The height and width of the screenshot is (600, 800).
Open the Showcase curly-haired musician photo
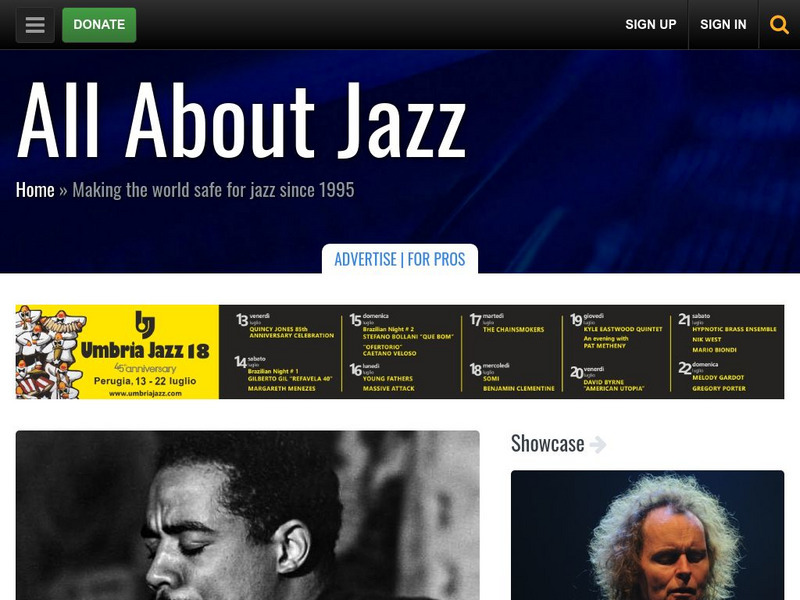pyautogui.click(x=647, y=535)
